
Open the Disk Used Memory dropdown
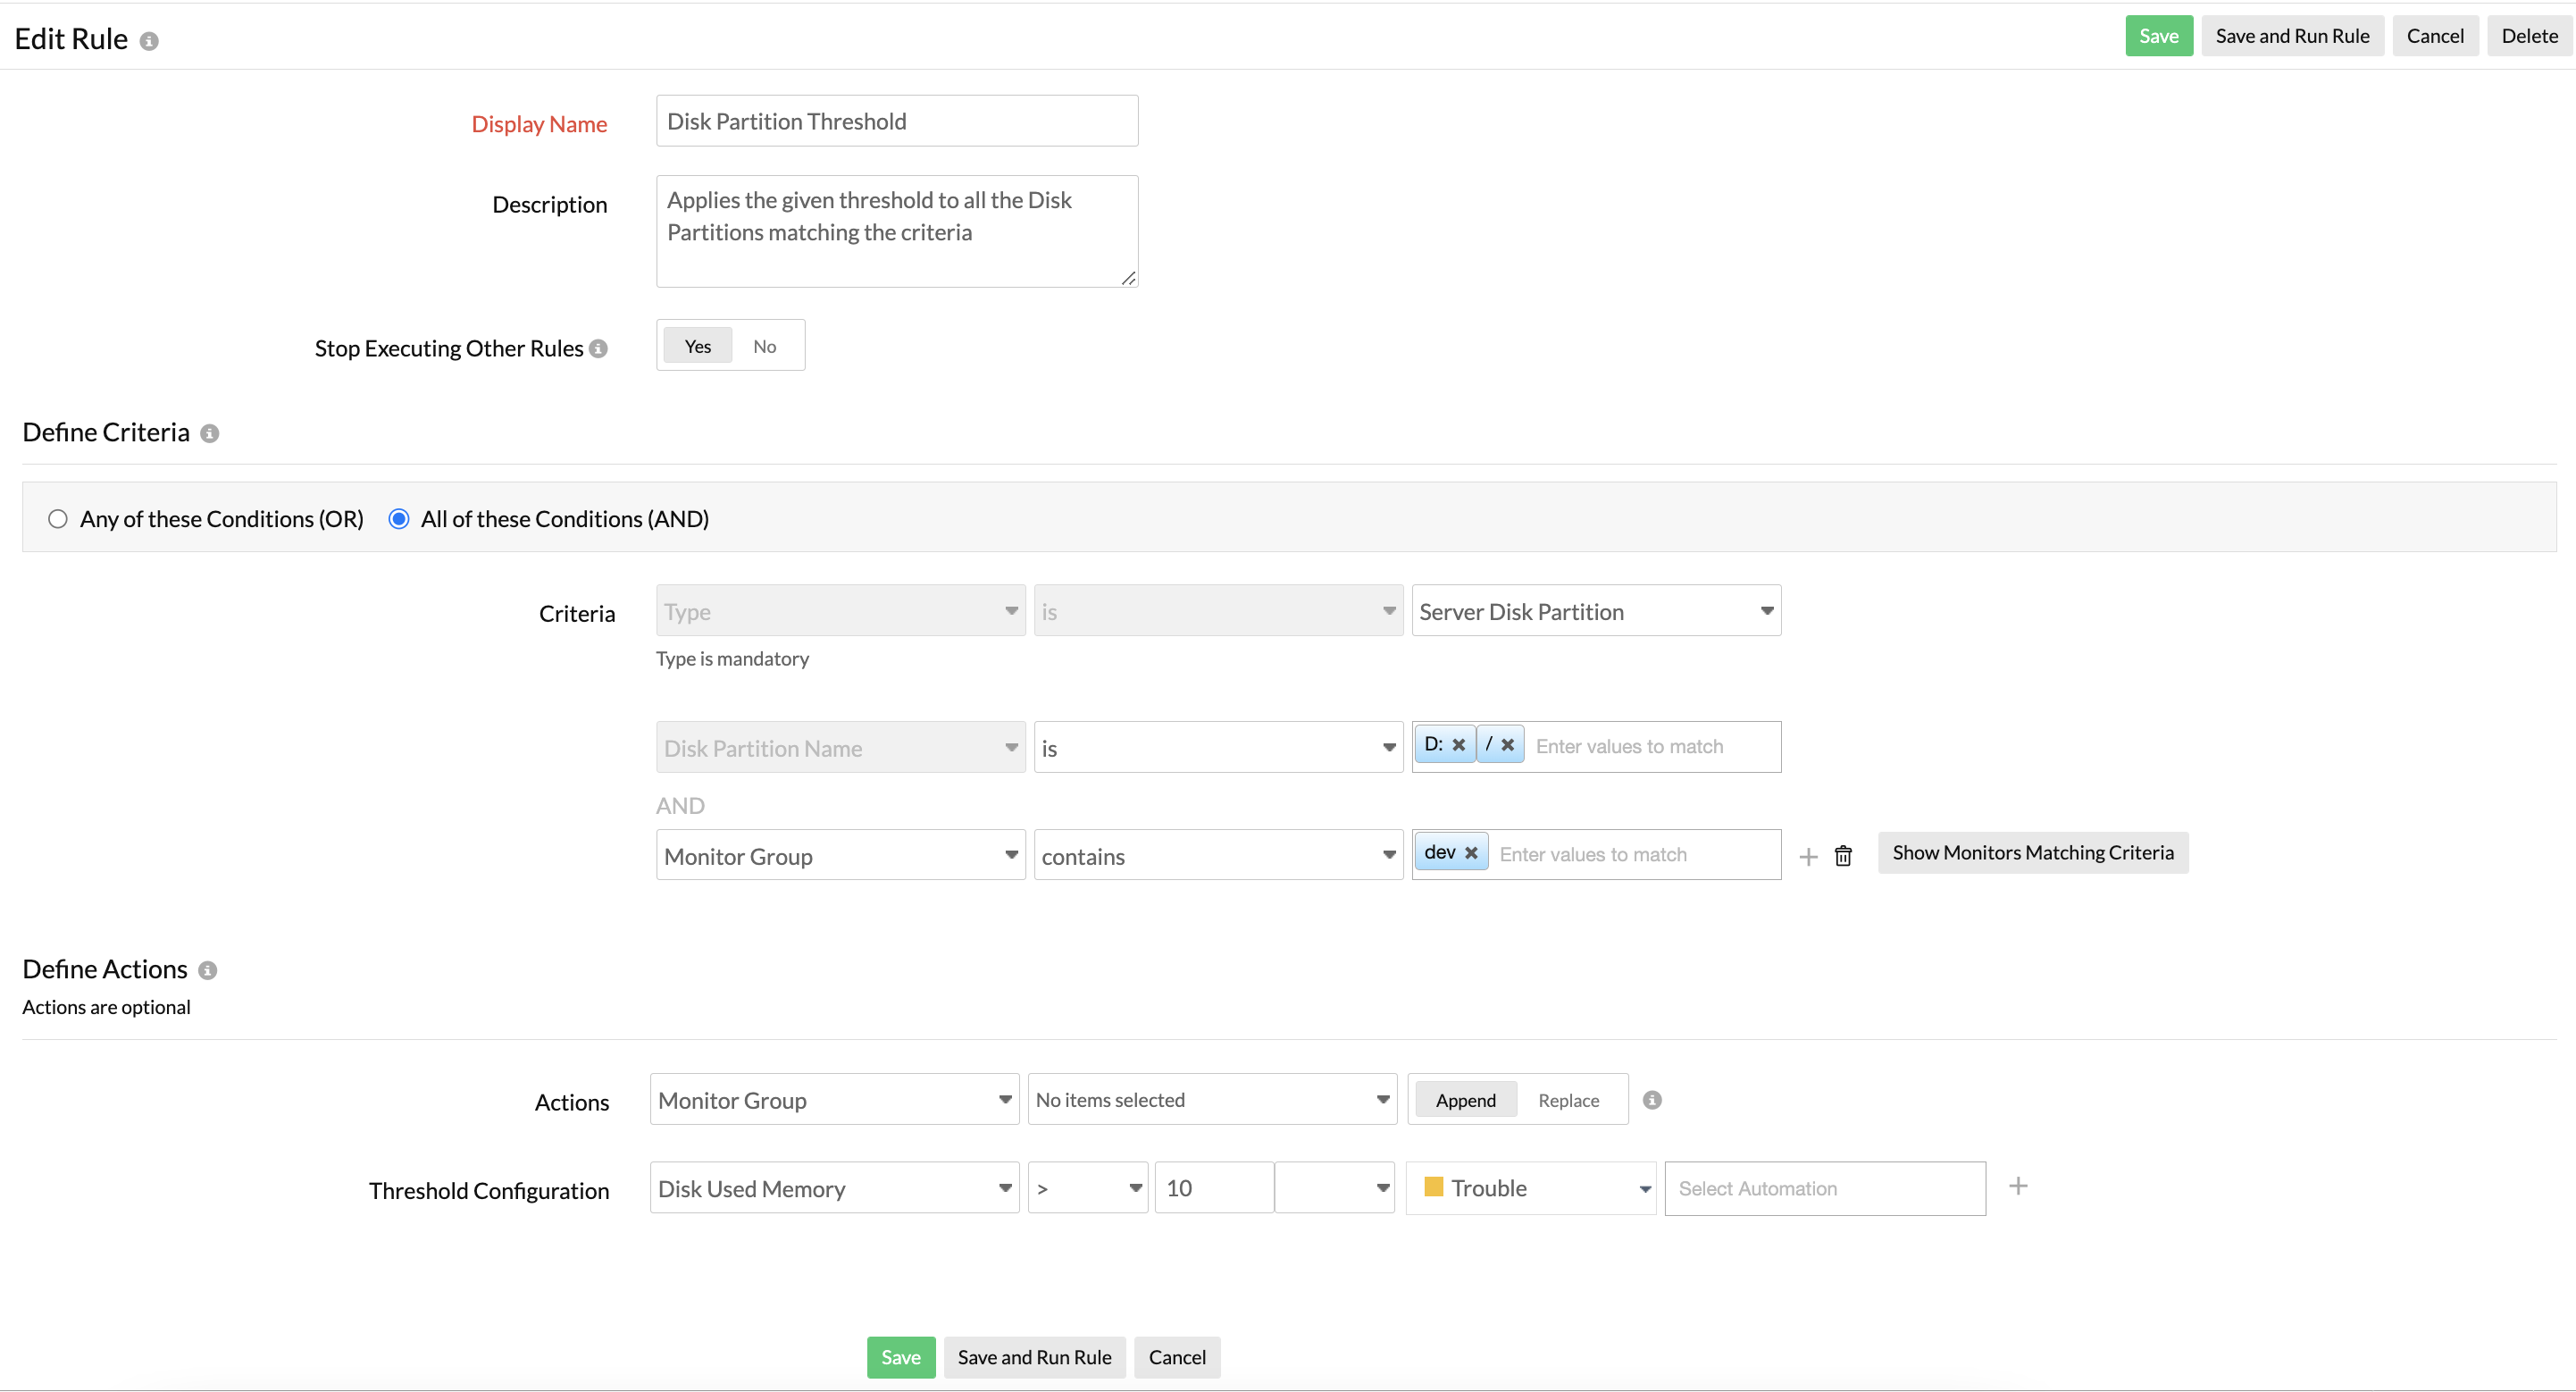(833, 1188)
